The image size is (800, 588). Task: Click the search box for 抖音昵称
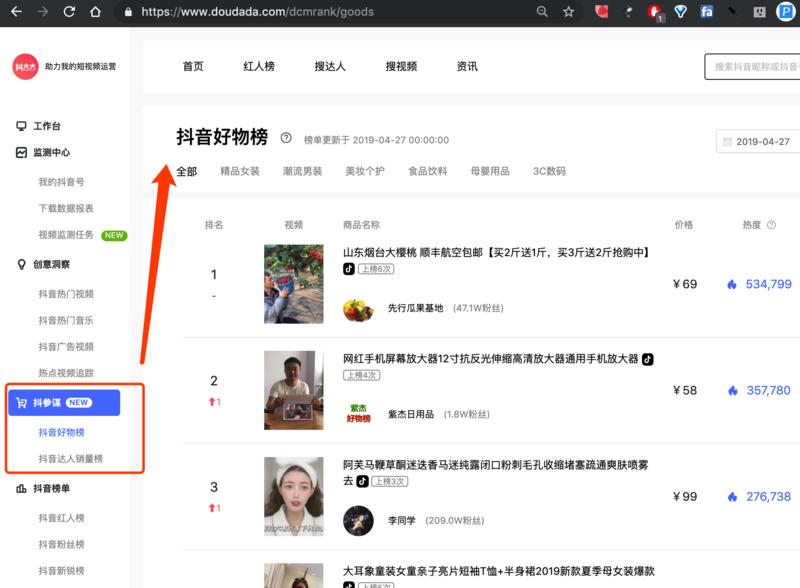click(753, 66)
